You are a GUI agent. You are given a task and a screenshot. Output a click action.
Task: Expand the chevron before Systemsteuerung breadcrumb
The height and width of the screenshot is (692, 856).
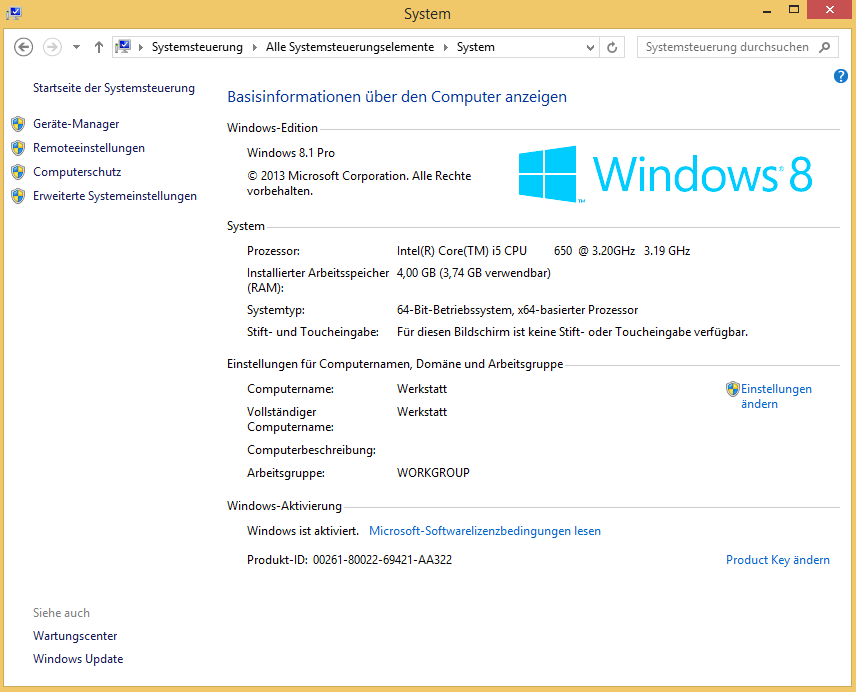(140, 47)
